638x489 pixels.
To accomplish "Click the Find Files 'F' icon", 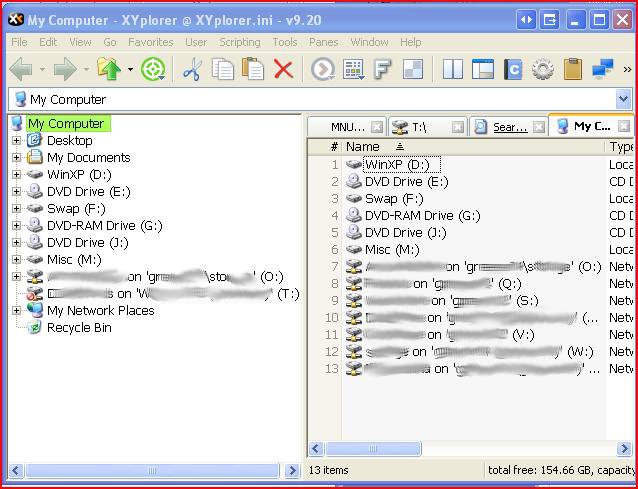I will point(383,69).
